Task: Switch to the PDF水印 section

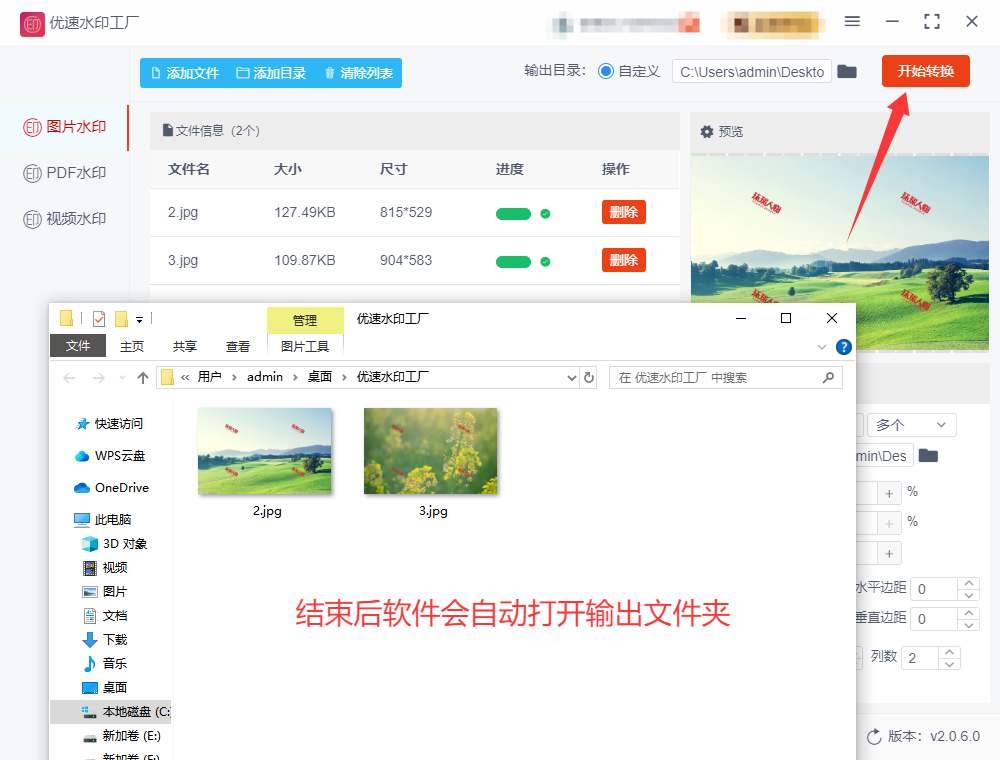Action: coord(64,173)
